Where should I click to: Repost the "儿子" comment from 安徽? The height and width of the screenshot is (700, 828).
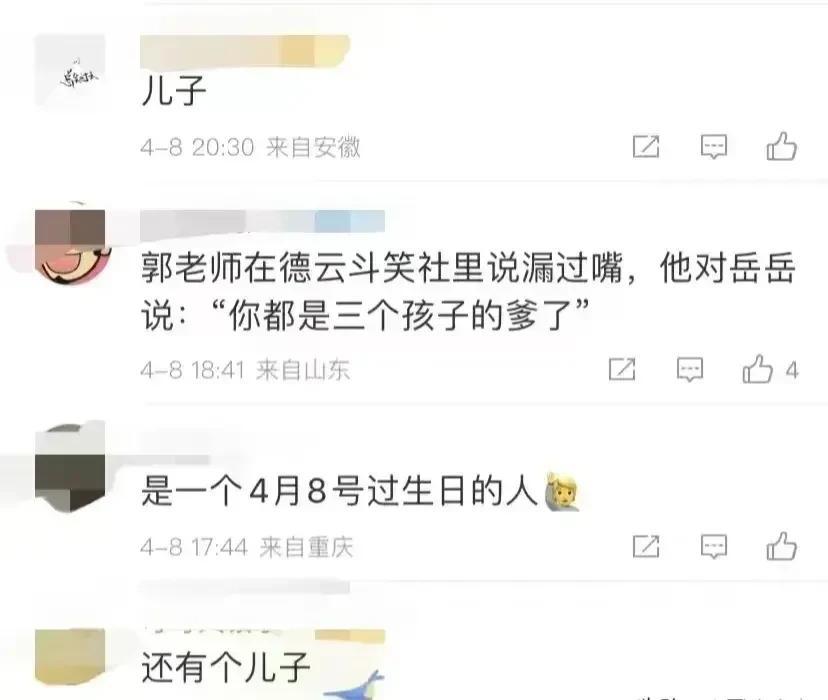(646, 146)
